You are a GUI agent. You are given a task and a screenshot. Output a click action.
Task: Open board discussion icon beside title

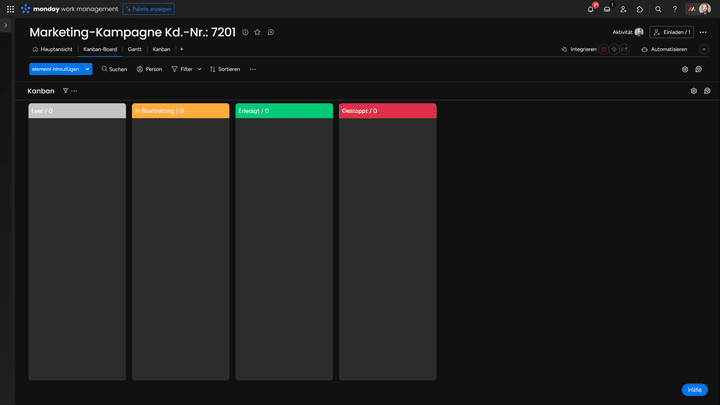[271, 32]
